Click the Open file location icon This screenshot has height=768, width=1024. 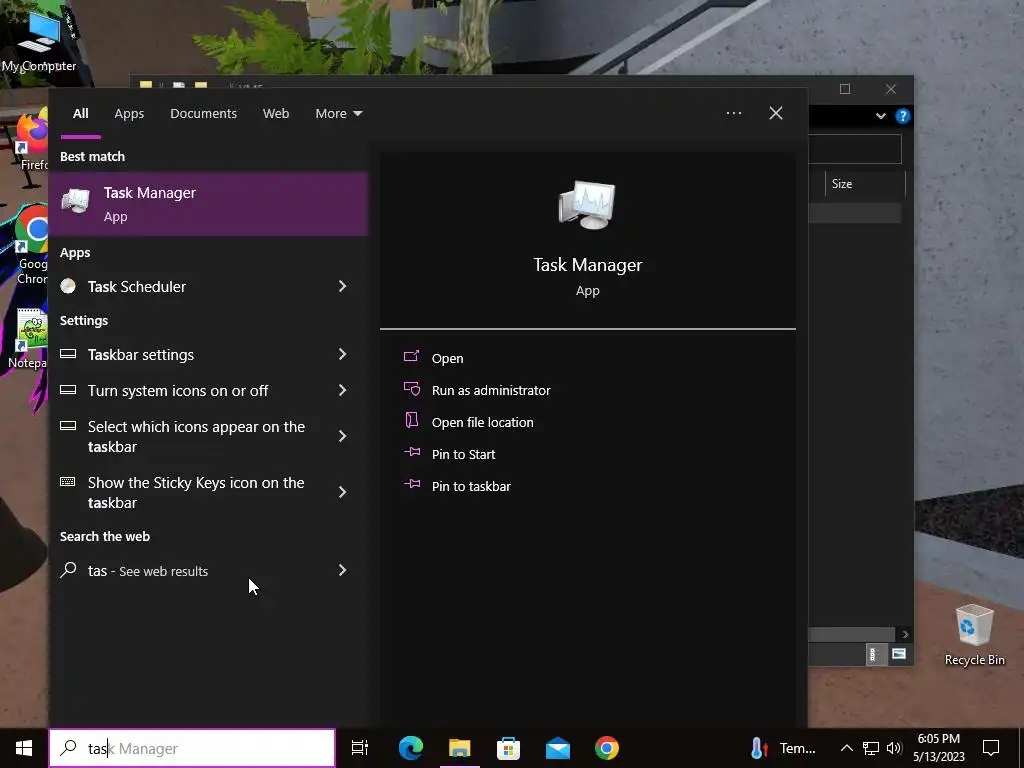411,420
